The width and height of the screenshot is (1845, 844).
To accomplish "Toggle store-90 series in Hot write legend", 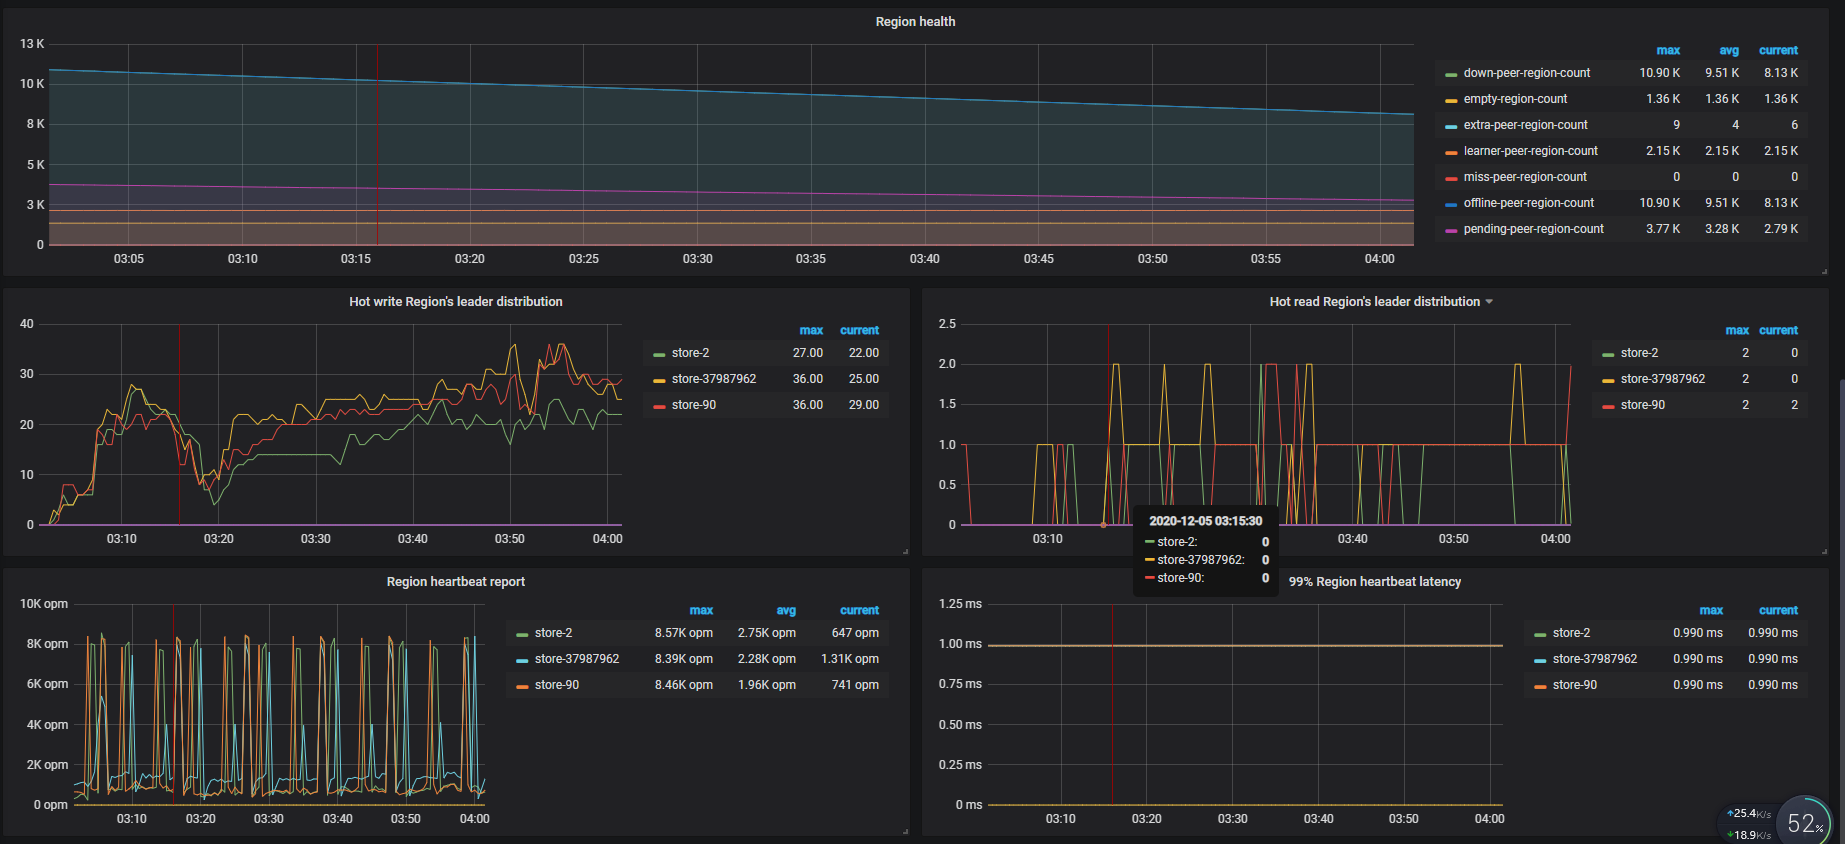I will pyautogui.click(x=693, y=405).
